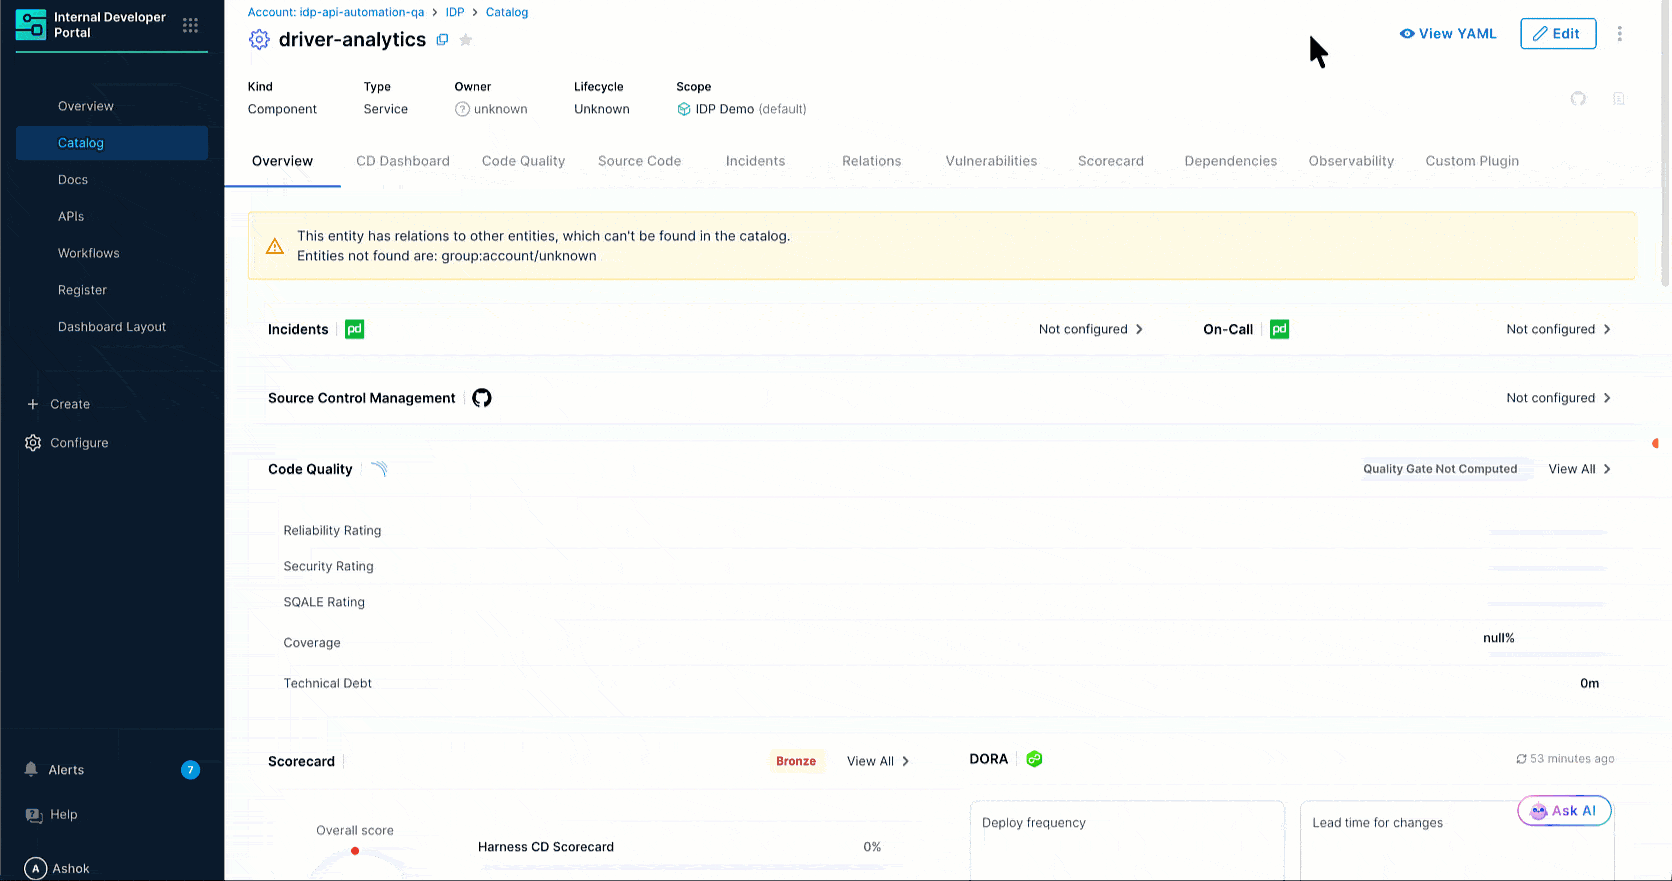Expand Incidents Not configured chevron

point(1139,329)
